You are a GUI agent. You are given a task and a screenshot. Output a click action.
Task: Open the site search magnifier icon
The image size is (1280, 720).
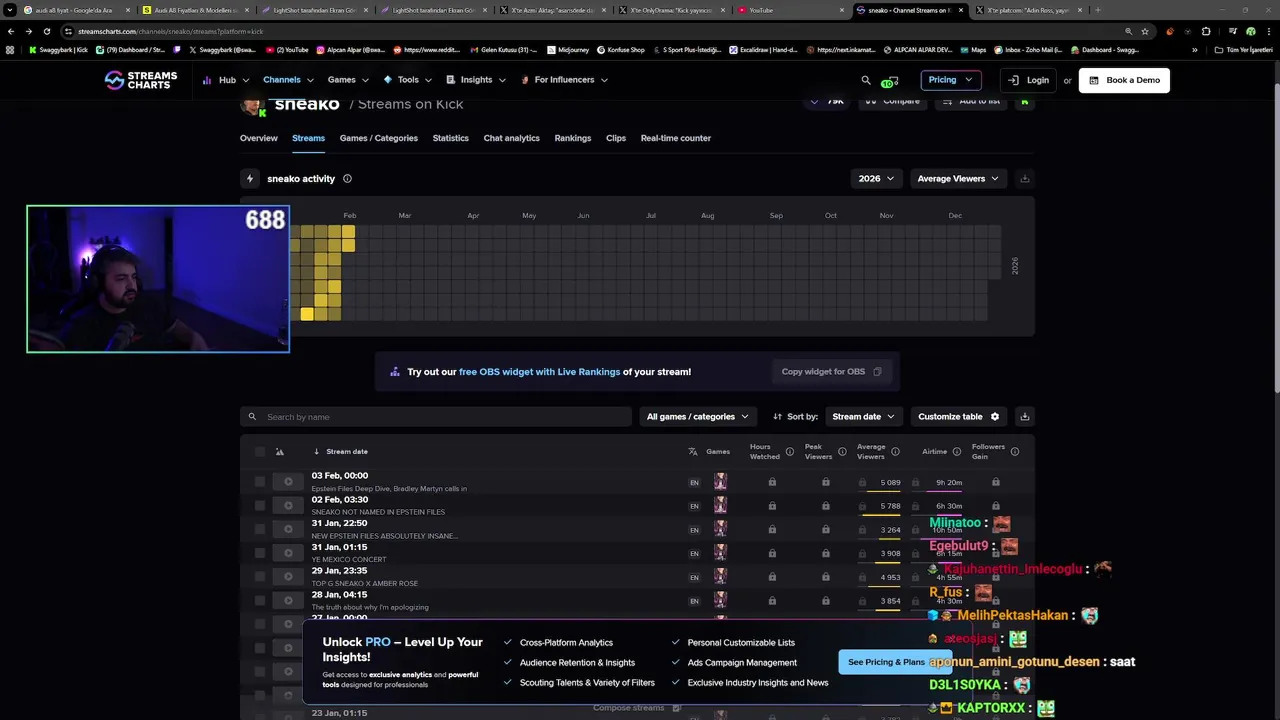(866, 80)
